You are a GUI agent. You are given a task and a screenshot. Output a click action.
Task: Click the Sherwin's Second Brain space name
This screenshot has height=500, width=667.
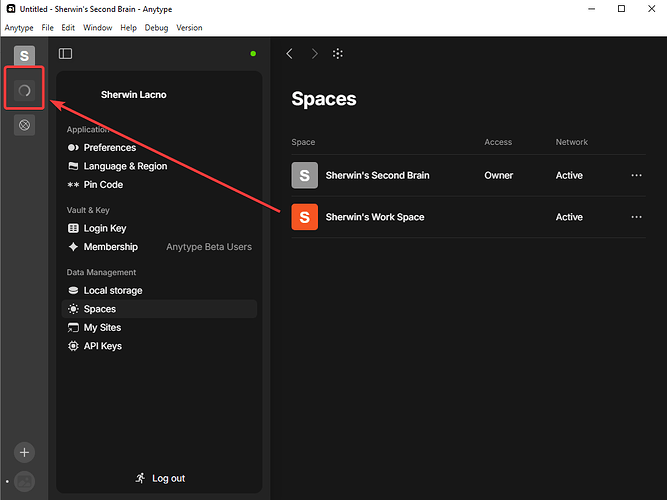tap(377, 175)
